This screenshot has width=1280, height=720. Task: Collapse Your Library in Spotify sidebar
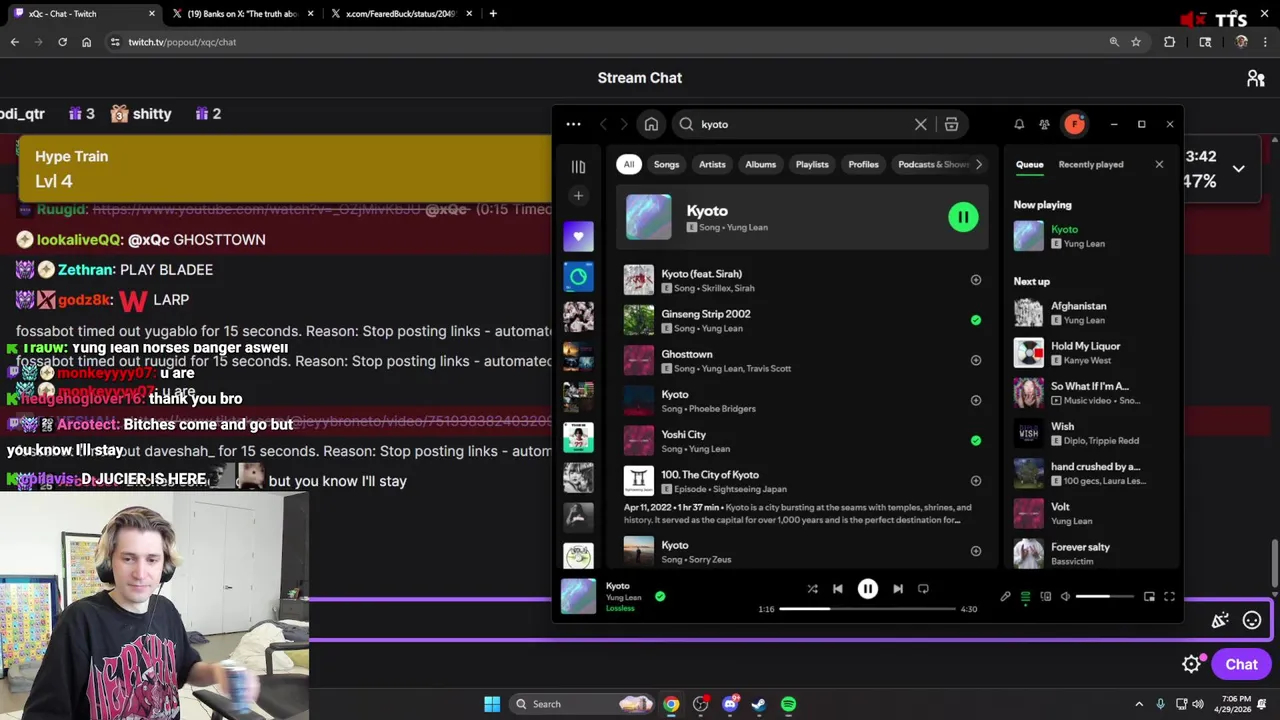pos(578,167)
